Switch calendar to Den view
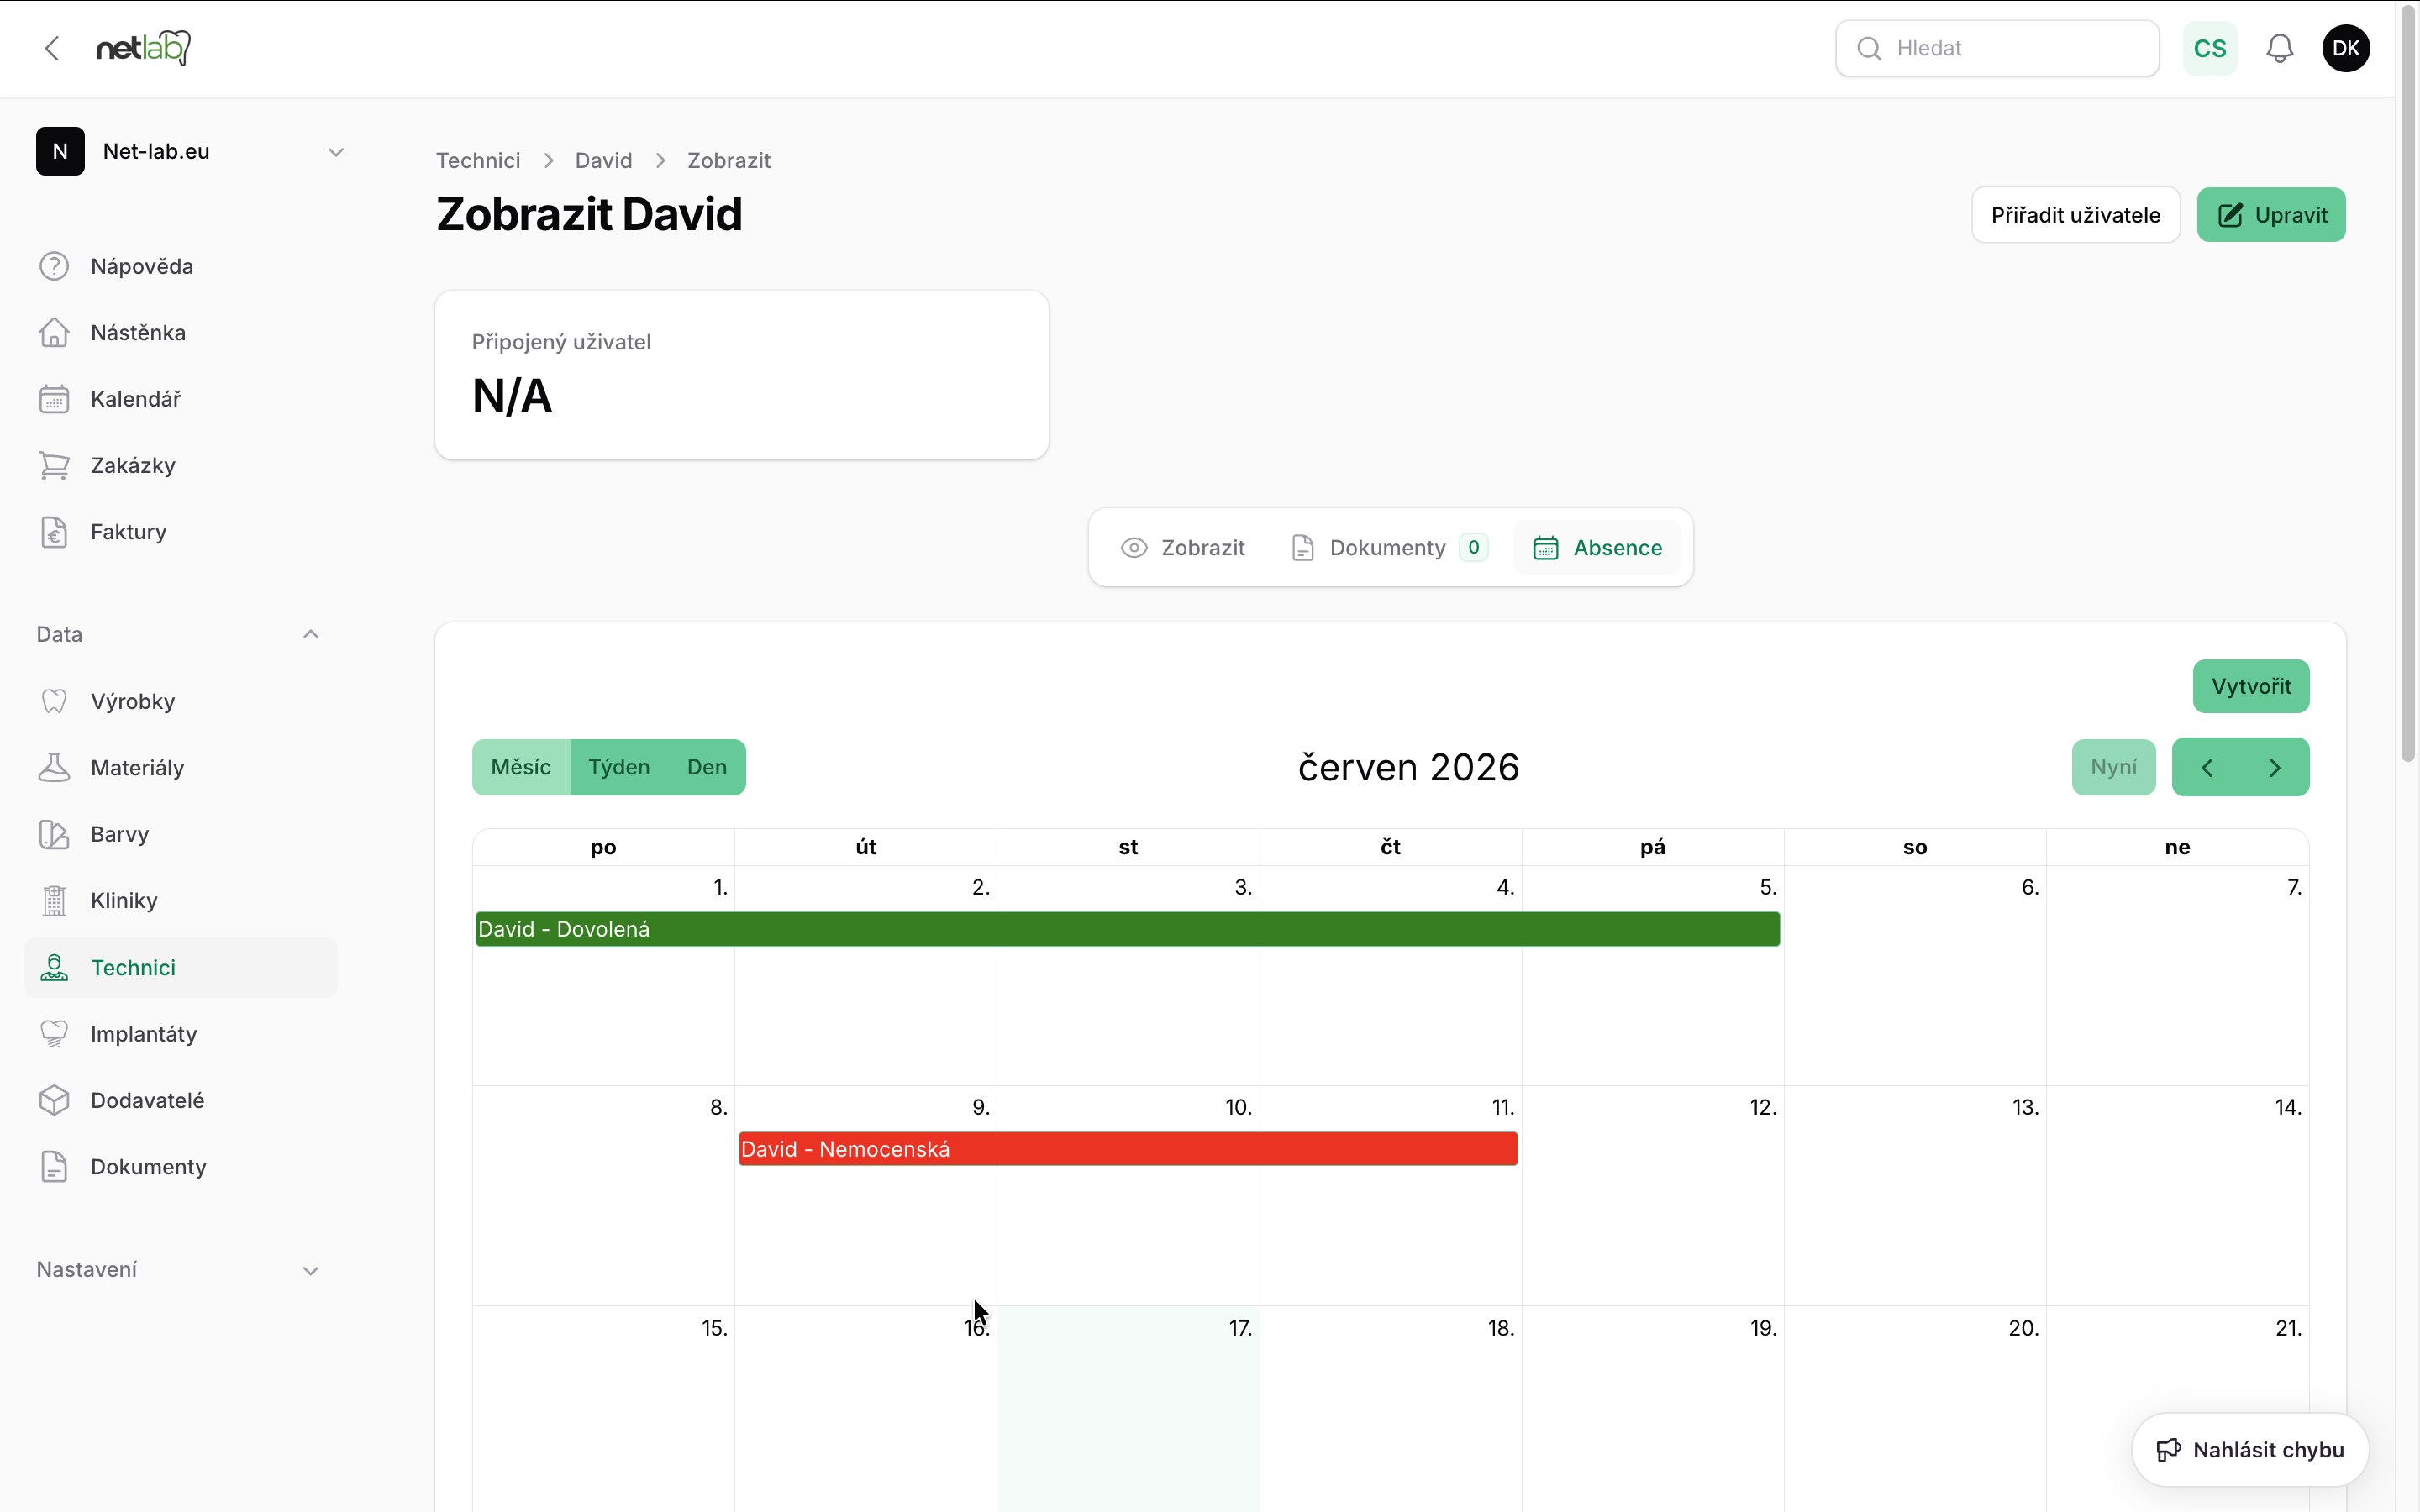 point(706,767)
